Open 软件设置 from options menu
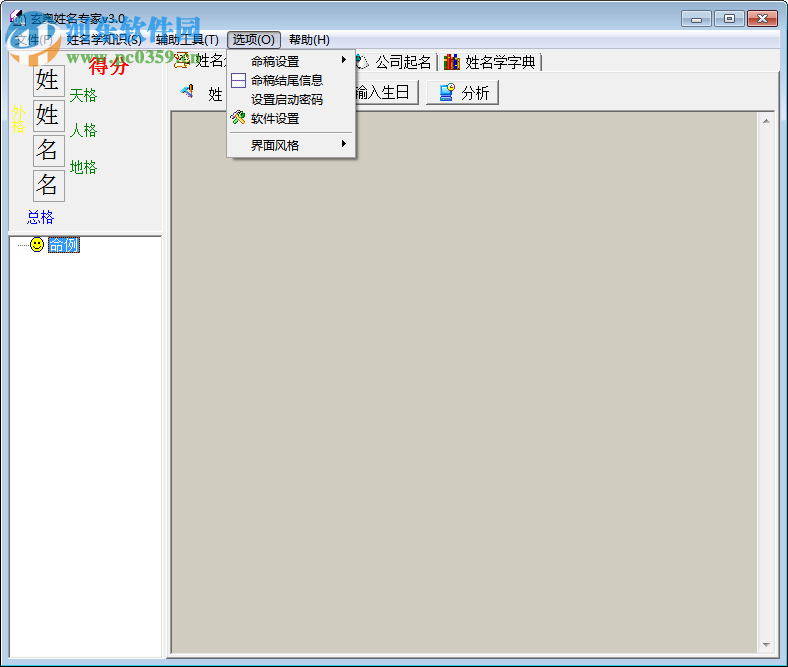 [x=291, y=119]
